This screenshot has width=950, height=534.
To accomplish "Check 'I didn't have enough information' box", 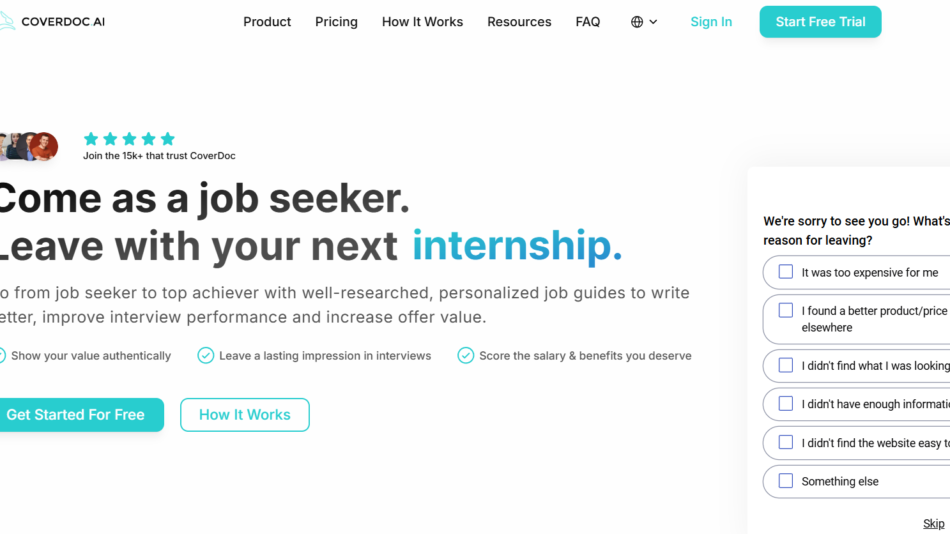I will [786, 404].
